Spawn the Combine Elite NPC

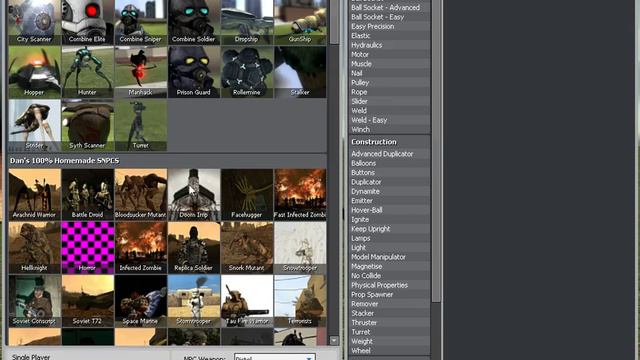coord(87,22)
